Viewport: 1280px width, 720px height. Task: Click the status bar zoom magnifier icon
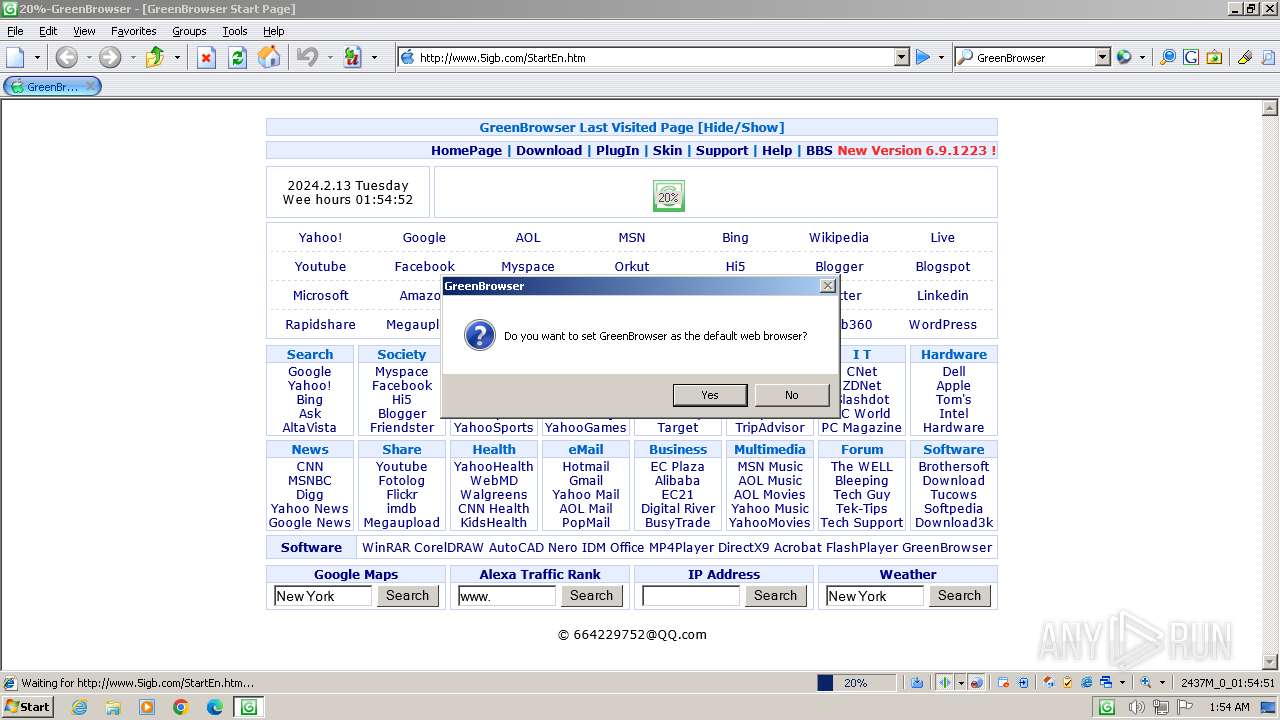point(1146,683)
